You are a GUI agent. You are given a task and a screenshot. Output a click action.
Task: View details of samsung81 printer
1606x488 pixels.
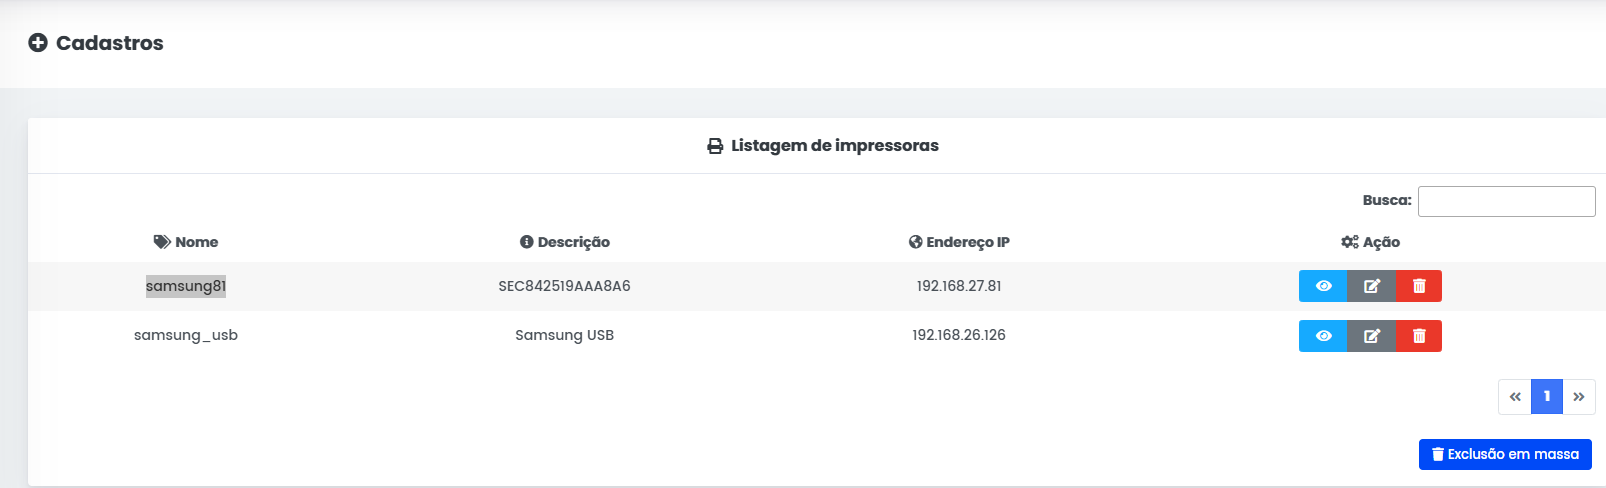click(1323, 286)
